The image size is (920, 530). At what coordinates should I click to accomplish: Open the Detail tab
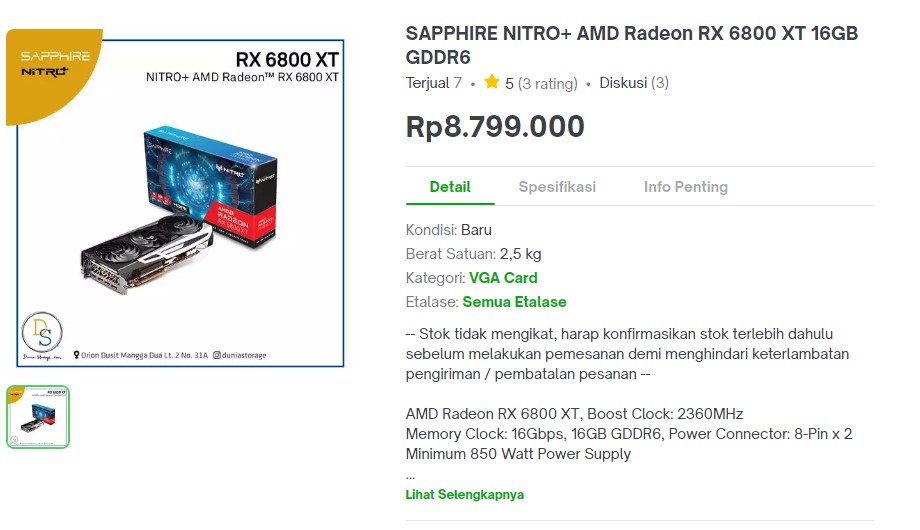pyautogui.click(x=450, y=187)
